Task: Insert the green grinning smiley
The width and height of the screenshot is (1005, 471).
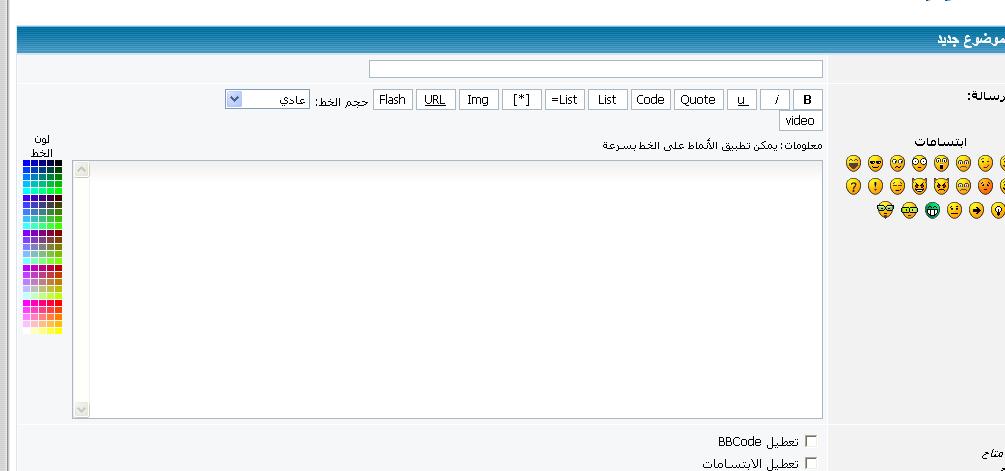Action: pos(932,210)
